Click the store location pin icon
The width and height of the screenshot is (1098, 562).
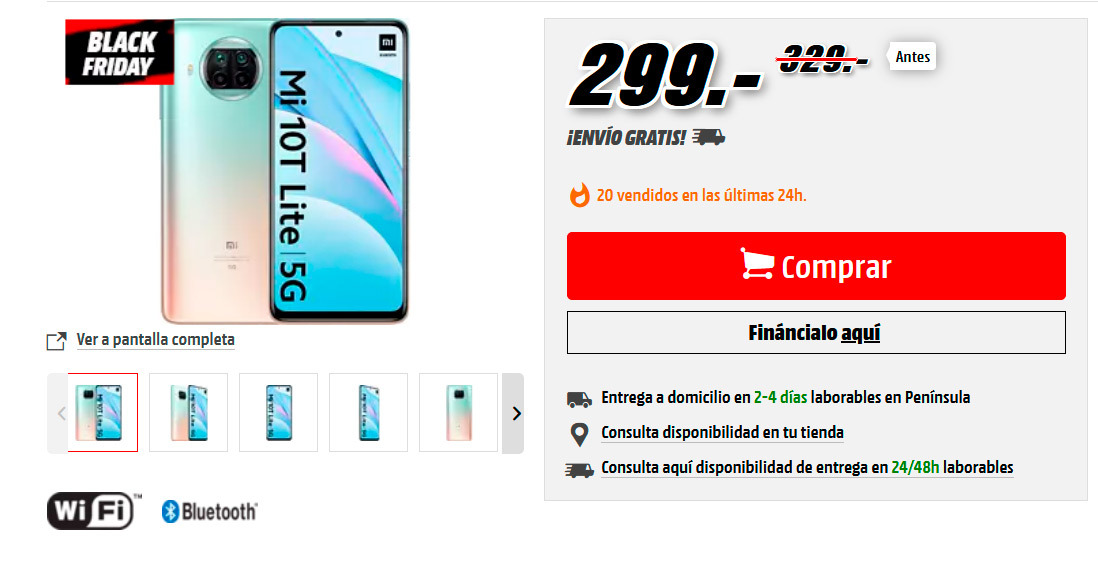click(579, 434)
